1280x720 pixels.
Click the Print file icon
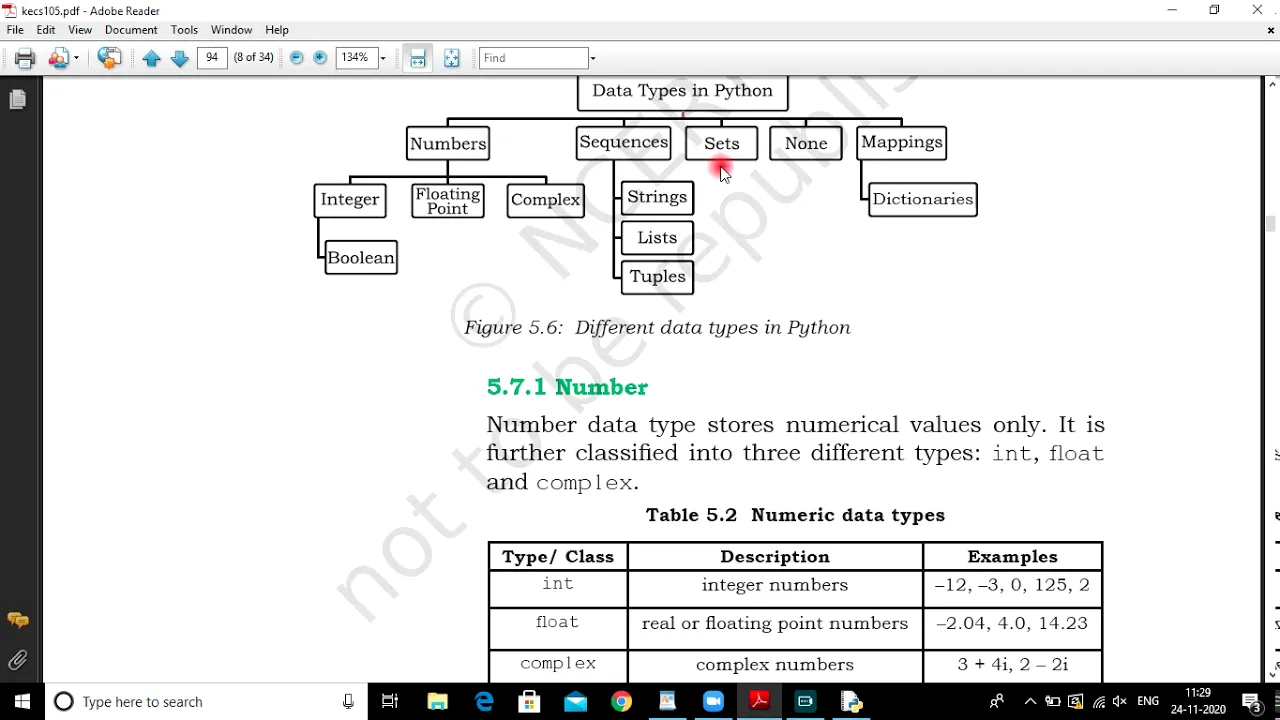click(x=25, y=58)
